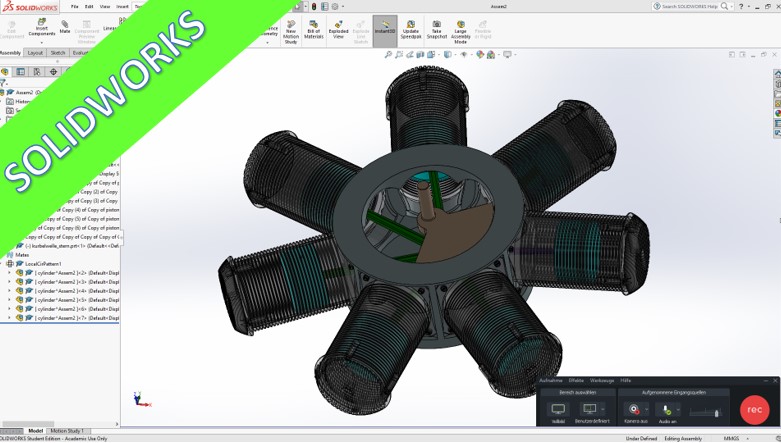Screen dimensions: 781x443
Task: Open the PropertyManager tab icon
Action: tap(20, 72)
